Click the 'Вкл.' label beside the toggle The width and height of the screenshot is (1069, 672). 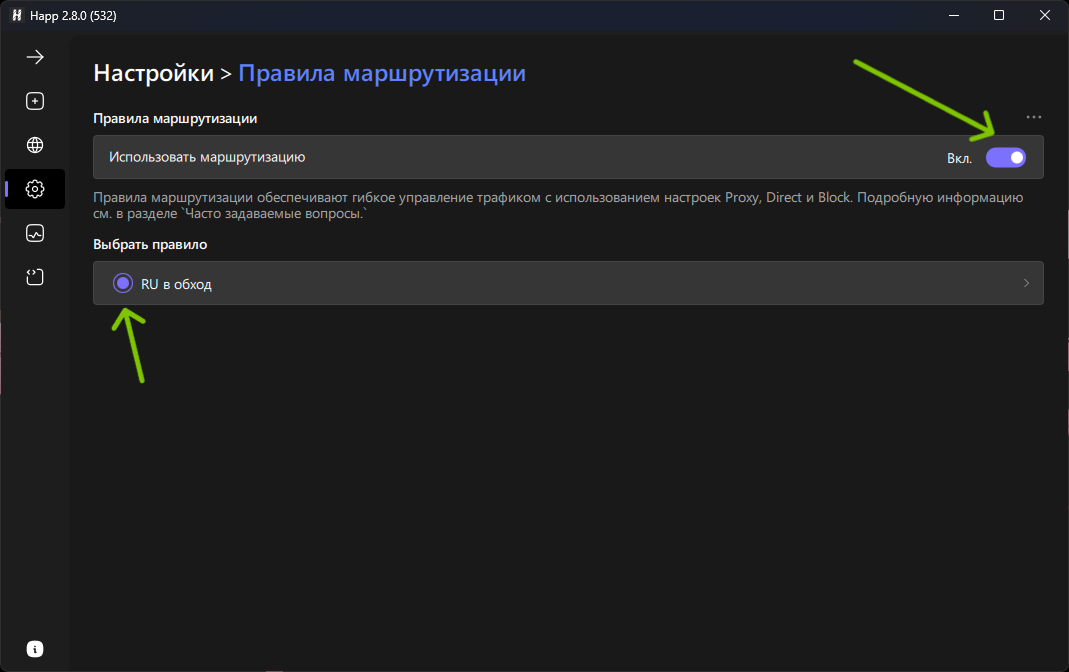click(959, 158)
